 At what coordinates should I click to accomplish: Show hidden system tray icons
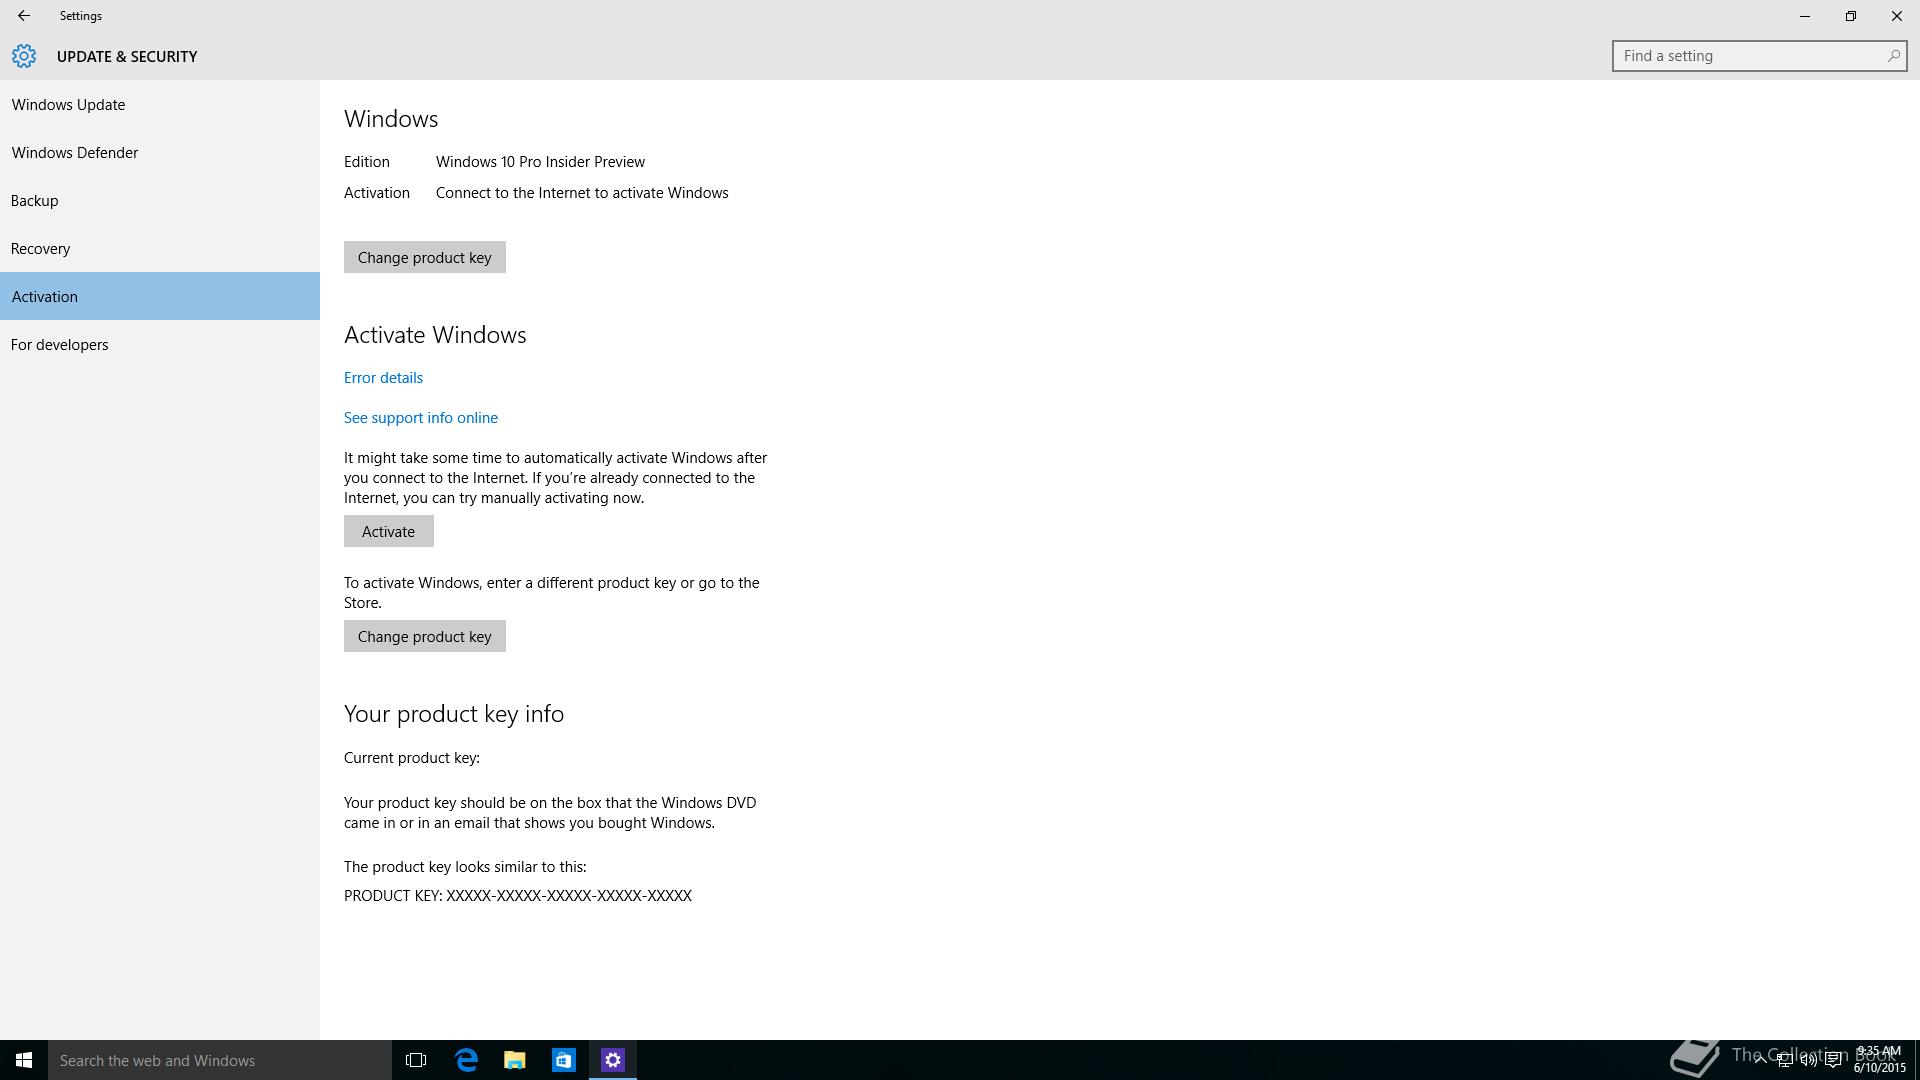pyautogui.click(x=1760, y=1060)
